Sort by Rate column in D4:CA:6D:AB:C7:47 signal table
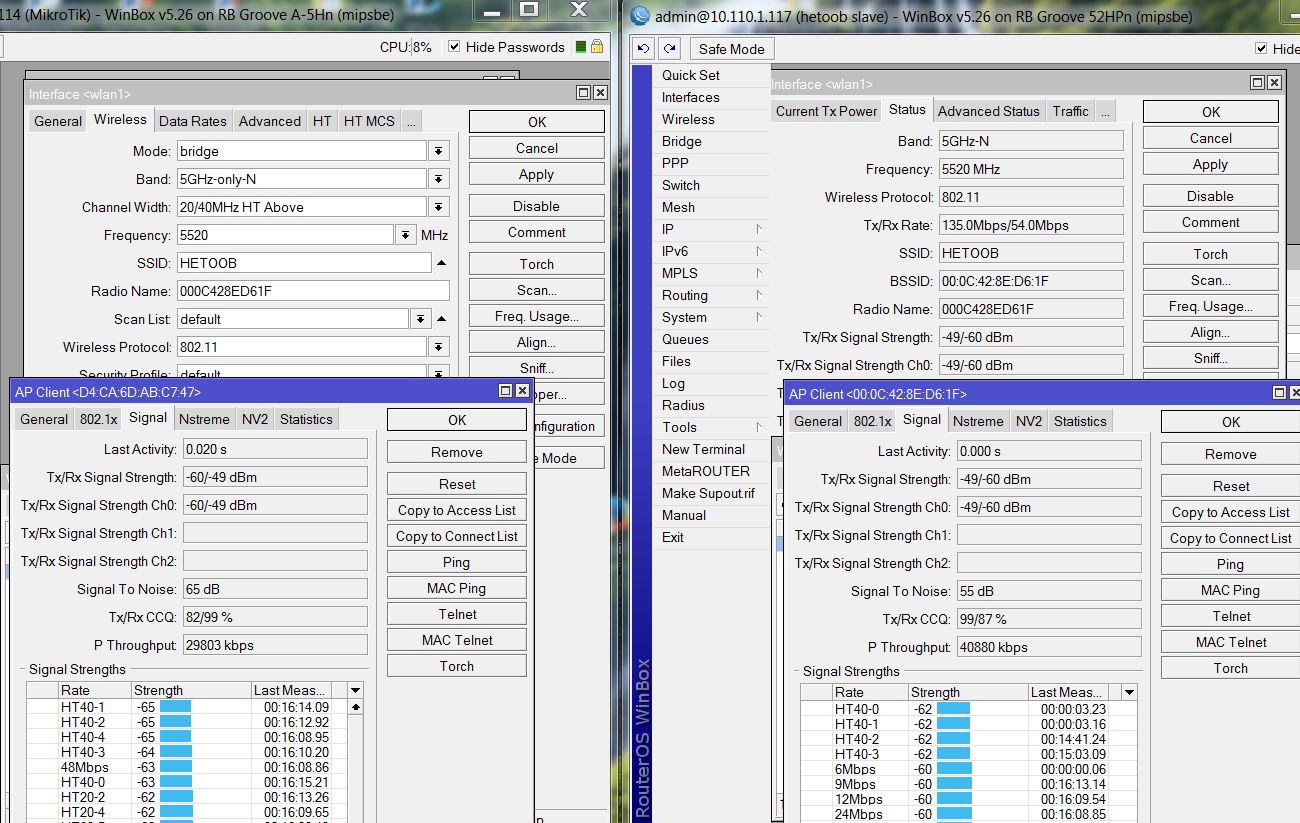1300x823 pixels. pyautogui.click(x=93, y=690)
